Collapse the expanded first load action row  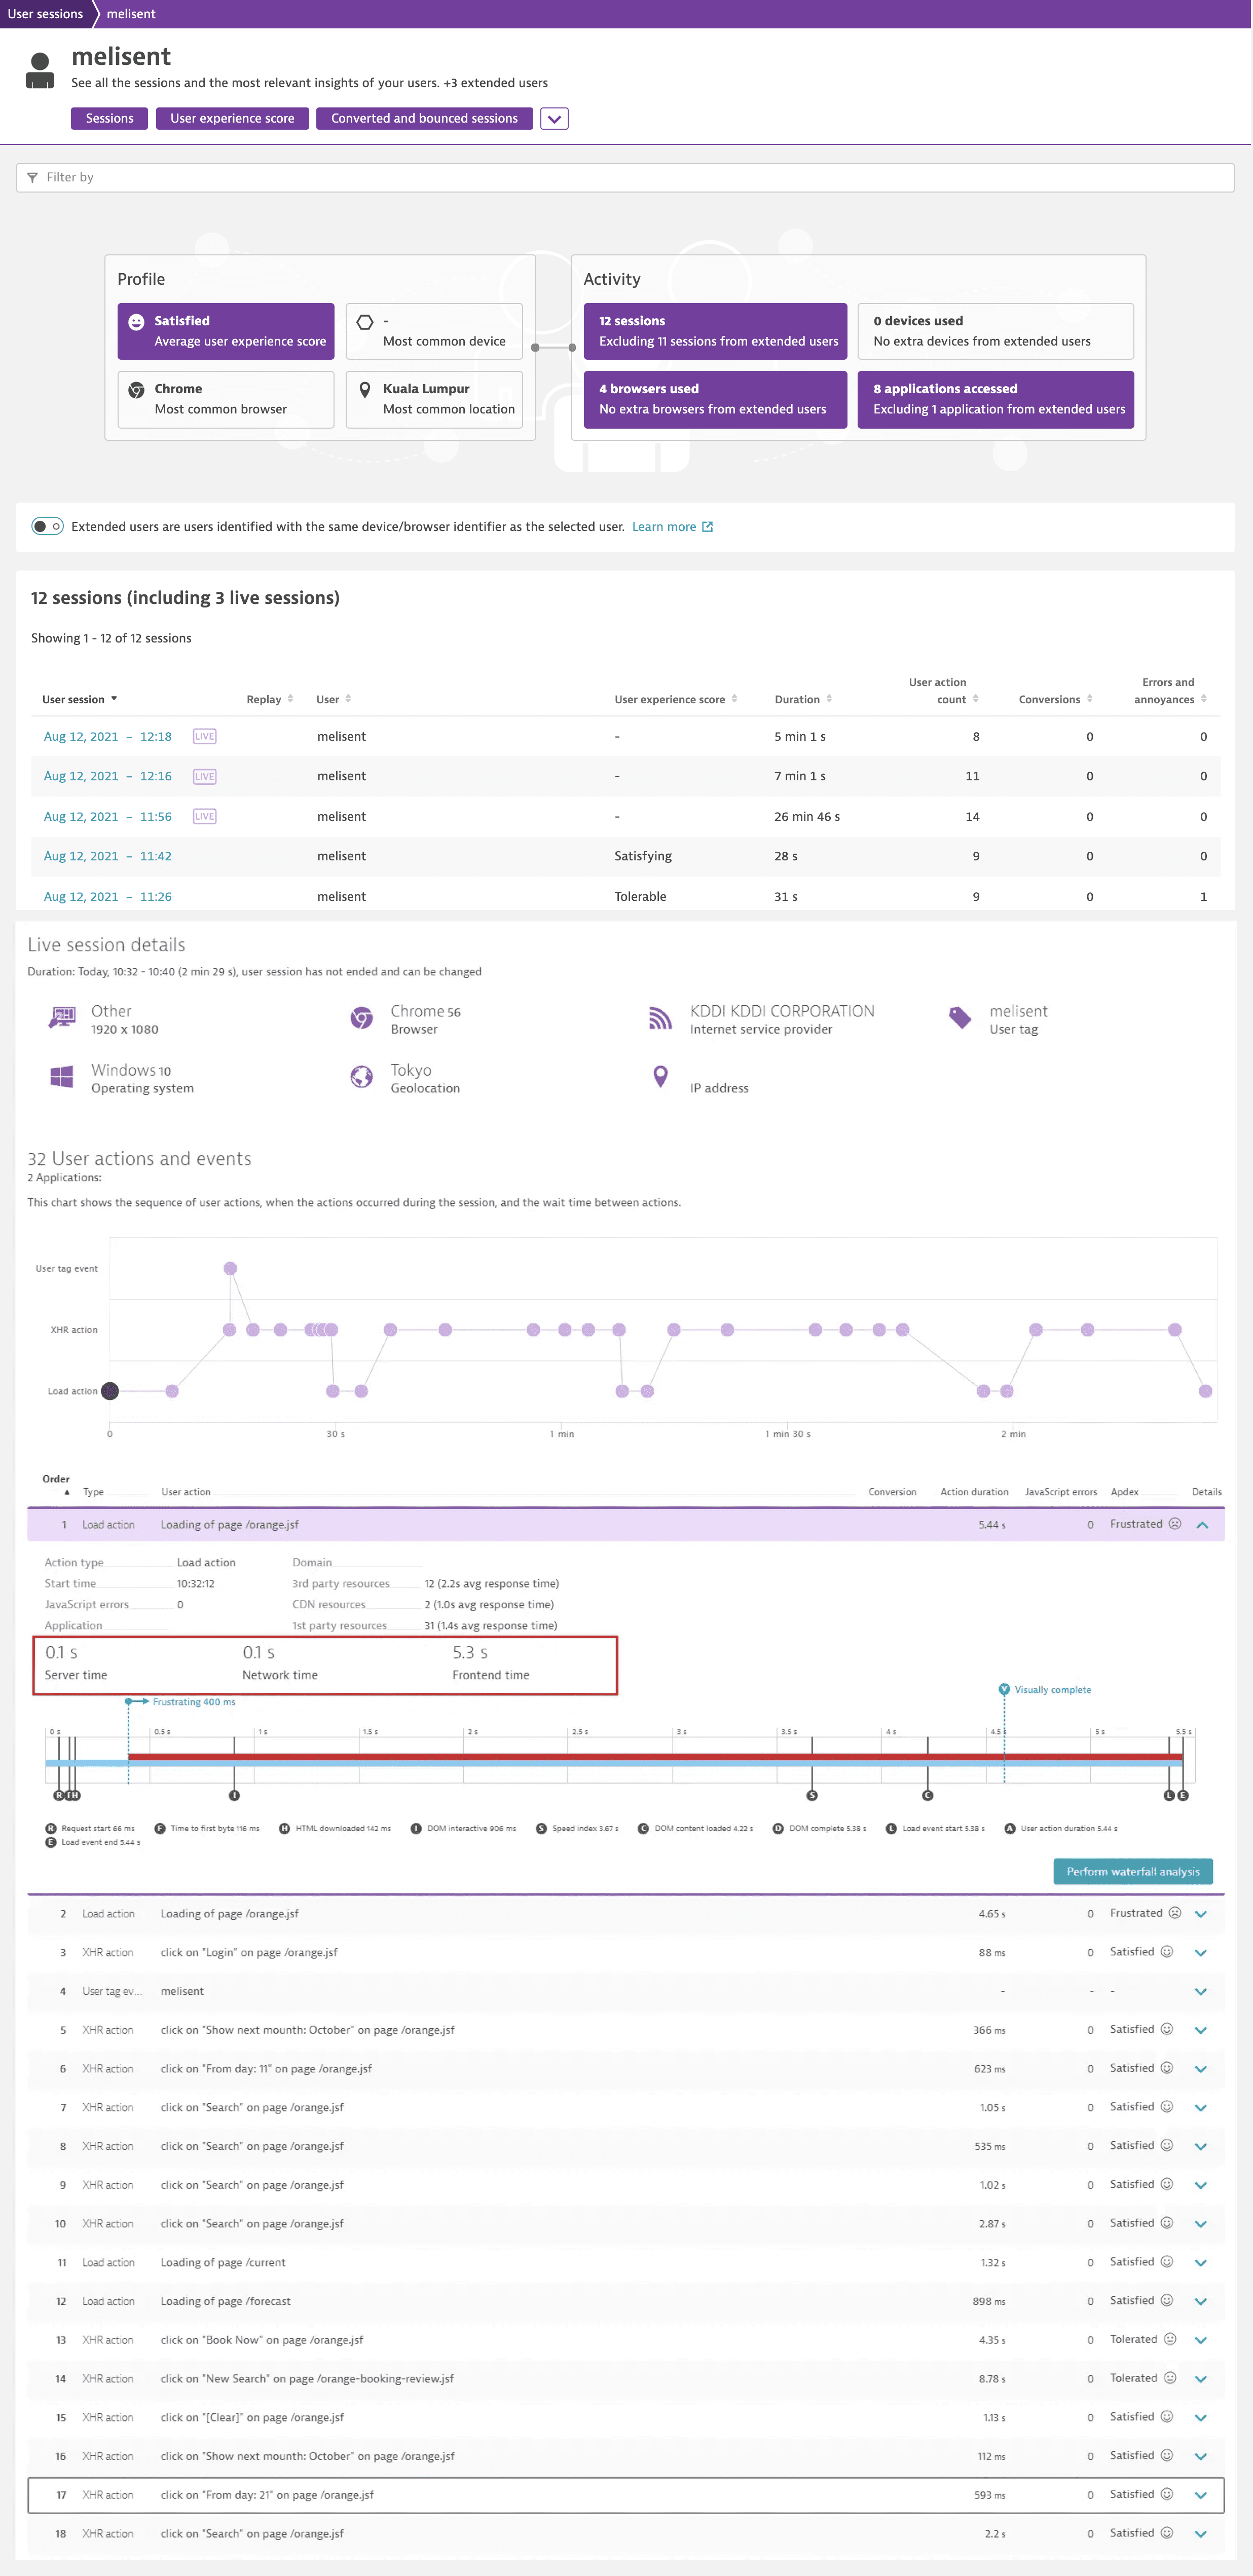point(1202,1525)
